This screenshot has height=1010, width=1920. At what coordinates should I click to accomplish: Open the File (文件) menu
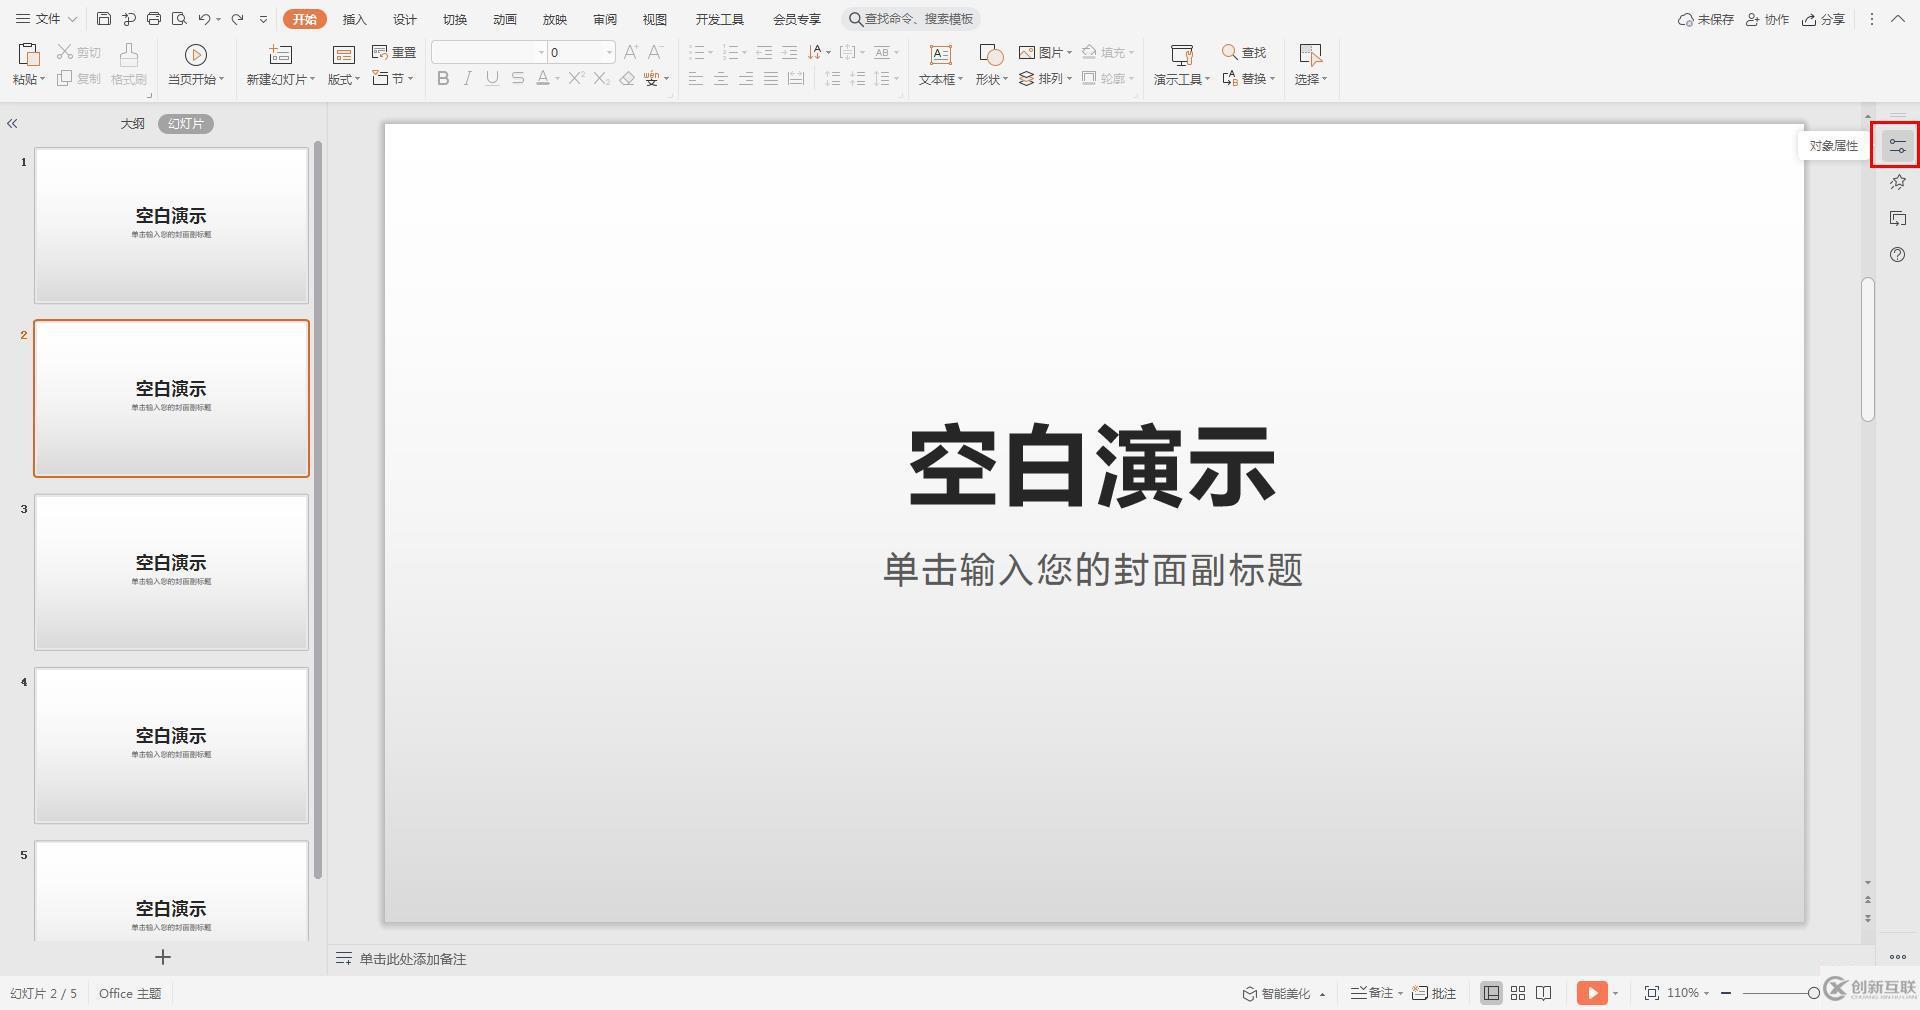click(x=47, y=19)
